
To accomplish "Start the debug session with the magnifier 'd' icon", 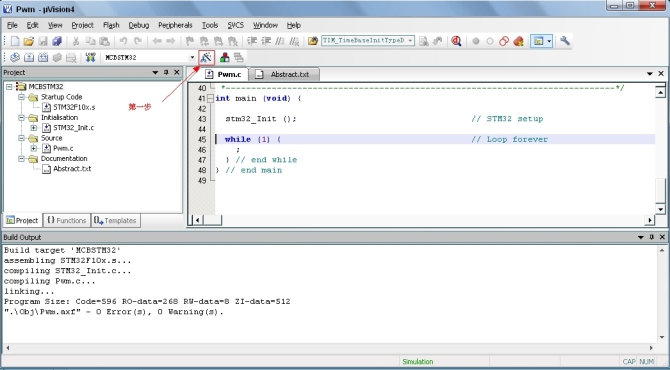I will pos(456,41).
